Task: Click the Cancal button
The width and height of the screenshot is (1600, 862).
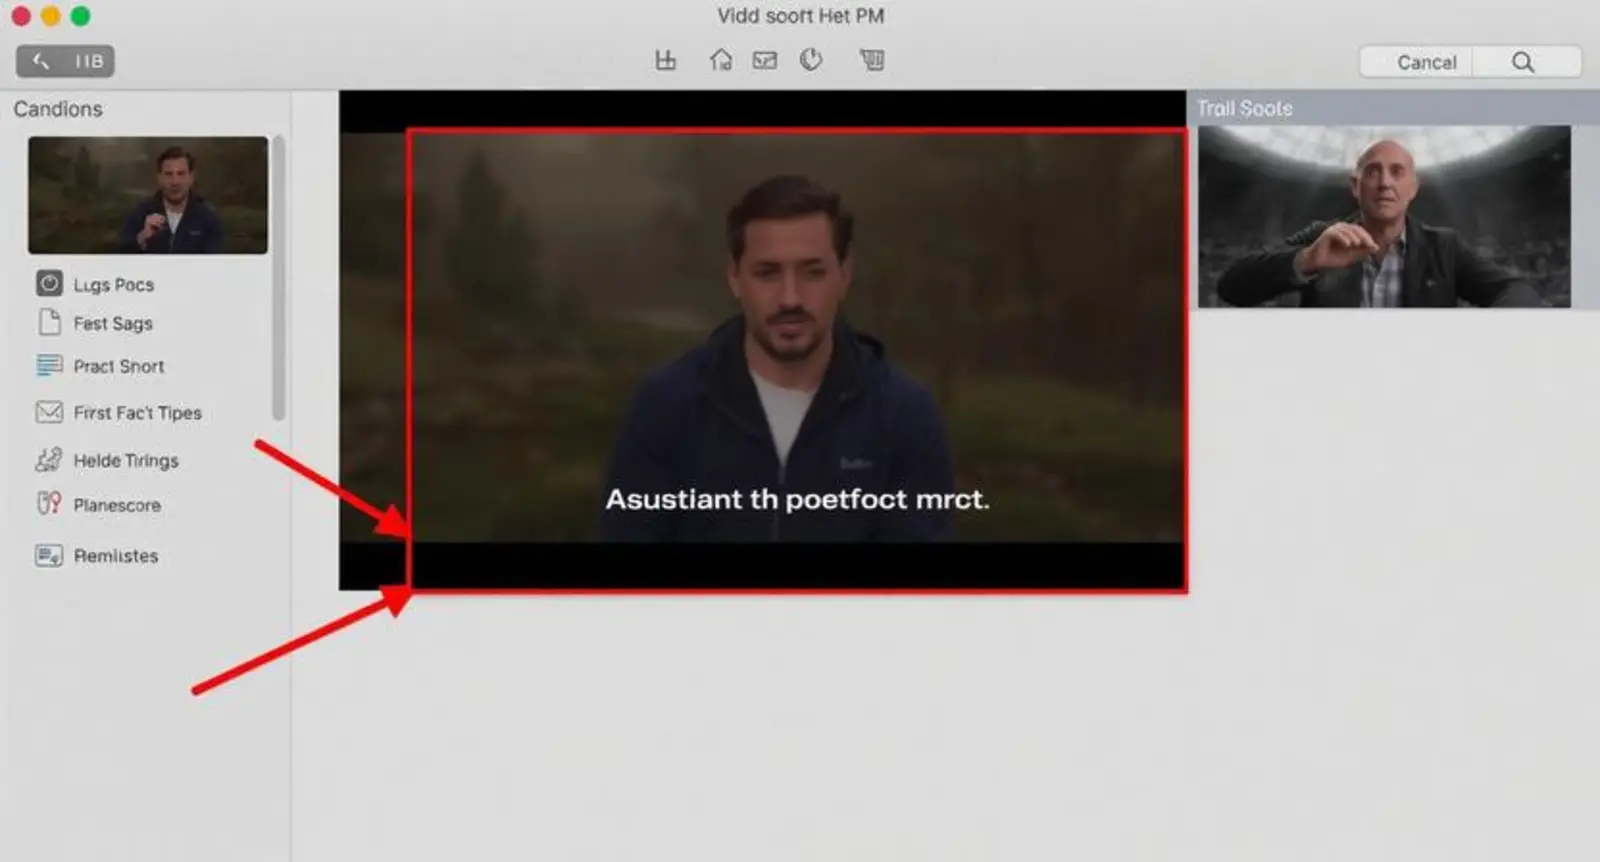Action: [x=1426, y=62]
